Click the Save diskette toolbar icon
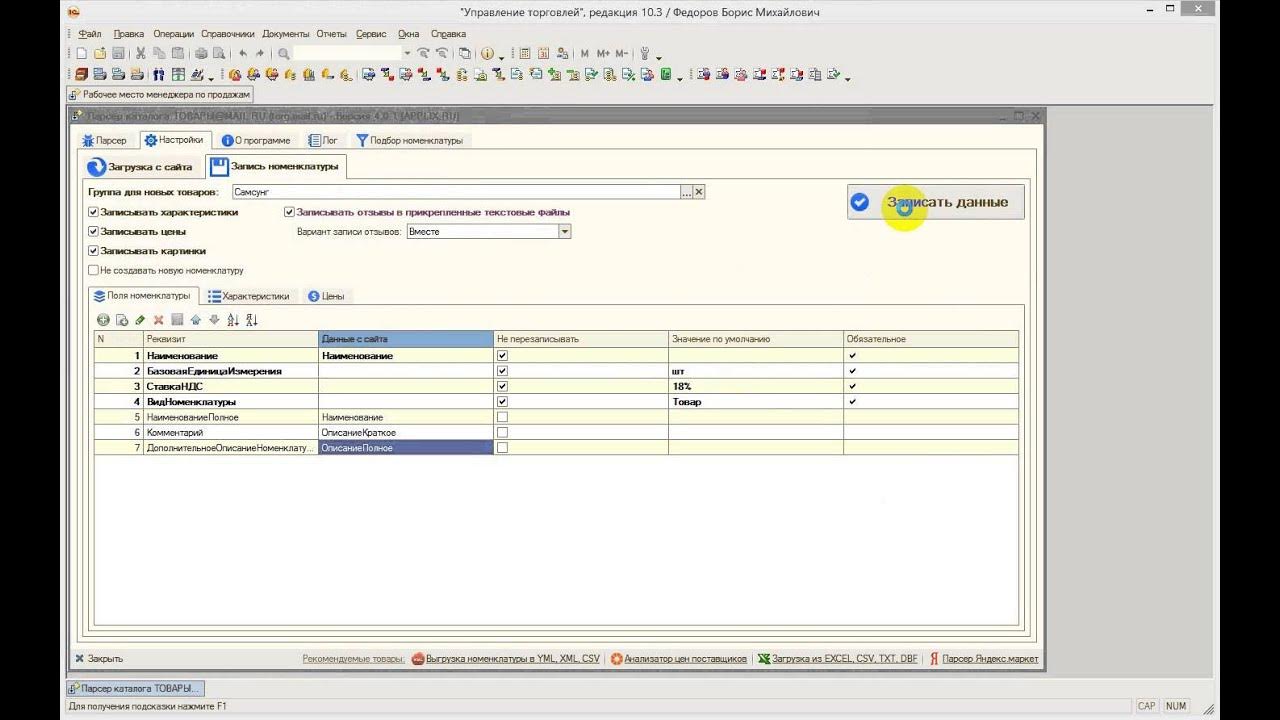 point(118,53)
